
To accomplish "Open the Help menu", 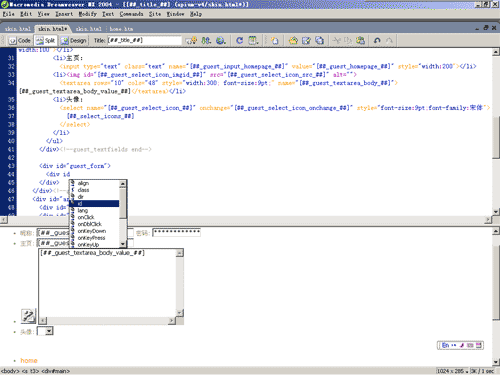I will point(196,14).
